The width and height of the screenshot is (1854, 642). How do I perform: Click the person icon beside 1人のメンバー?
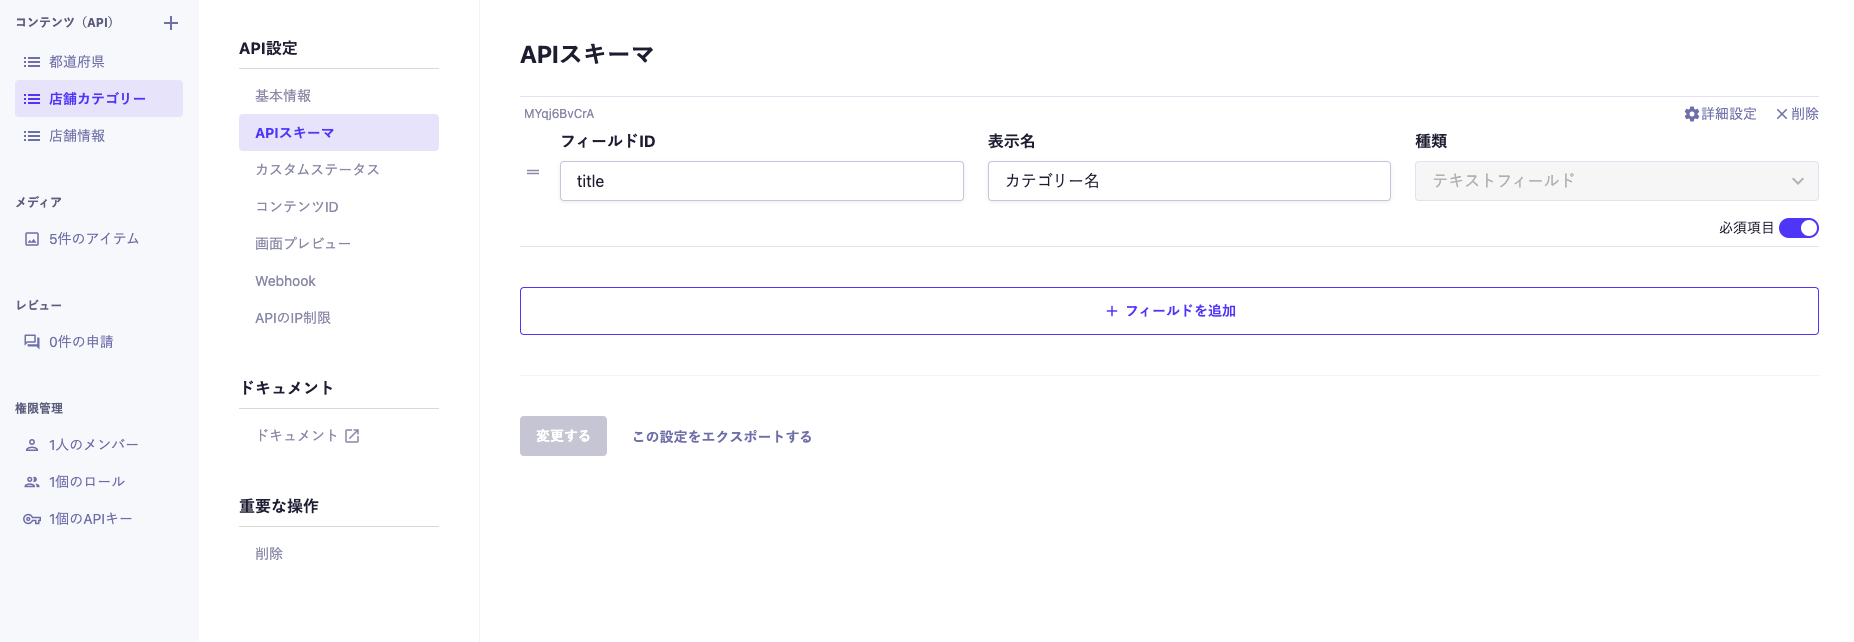coord(32,445)
